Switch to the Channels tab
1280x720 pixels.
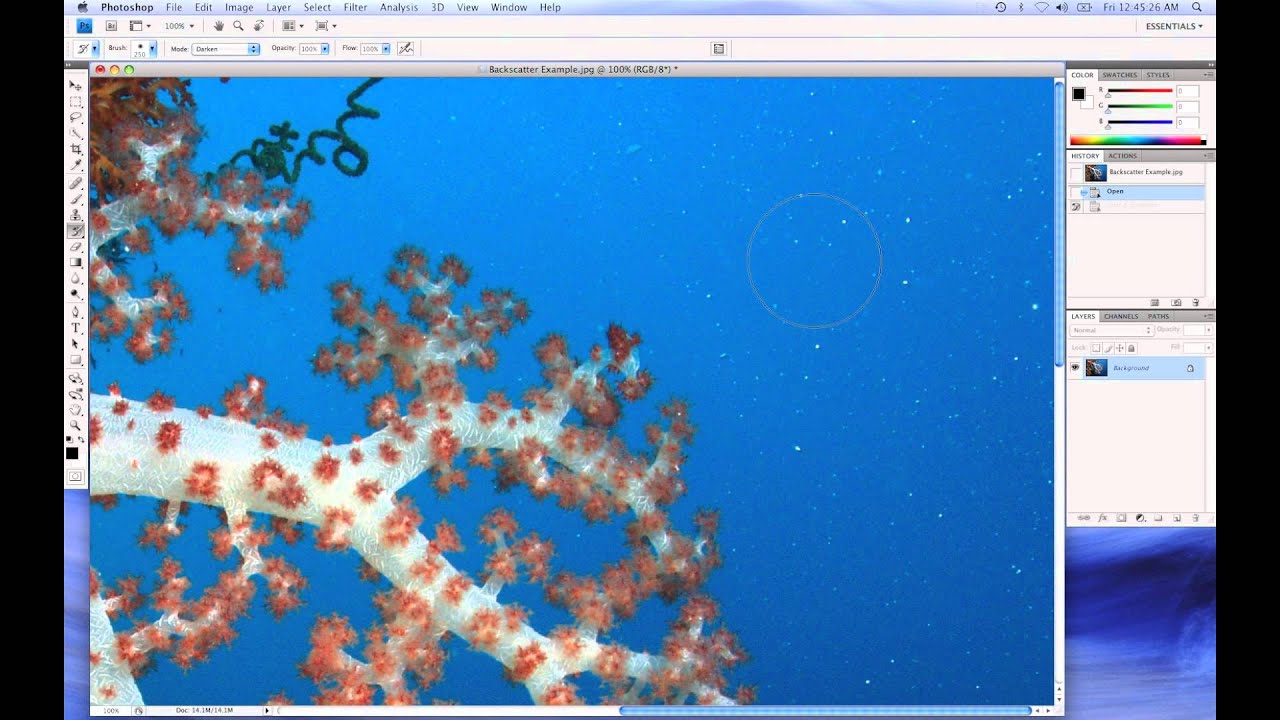tap(1121, 316)
